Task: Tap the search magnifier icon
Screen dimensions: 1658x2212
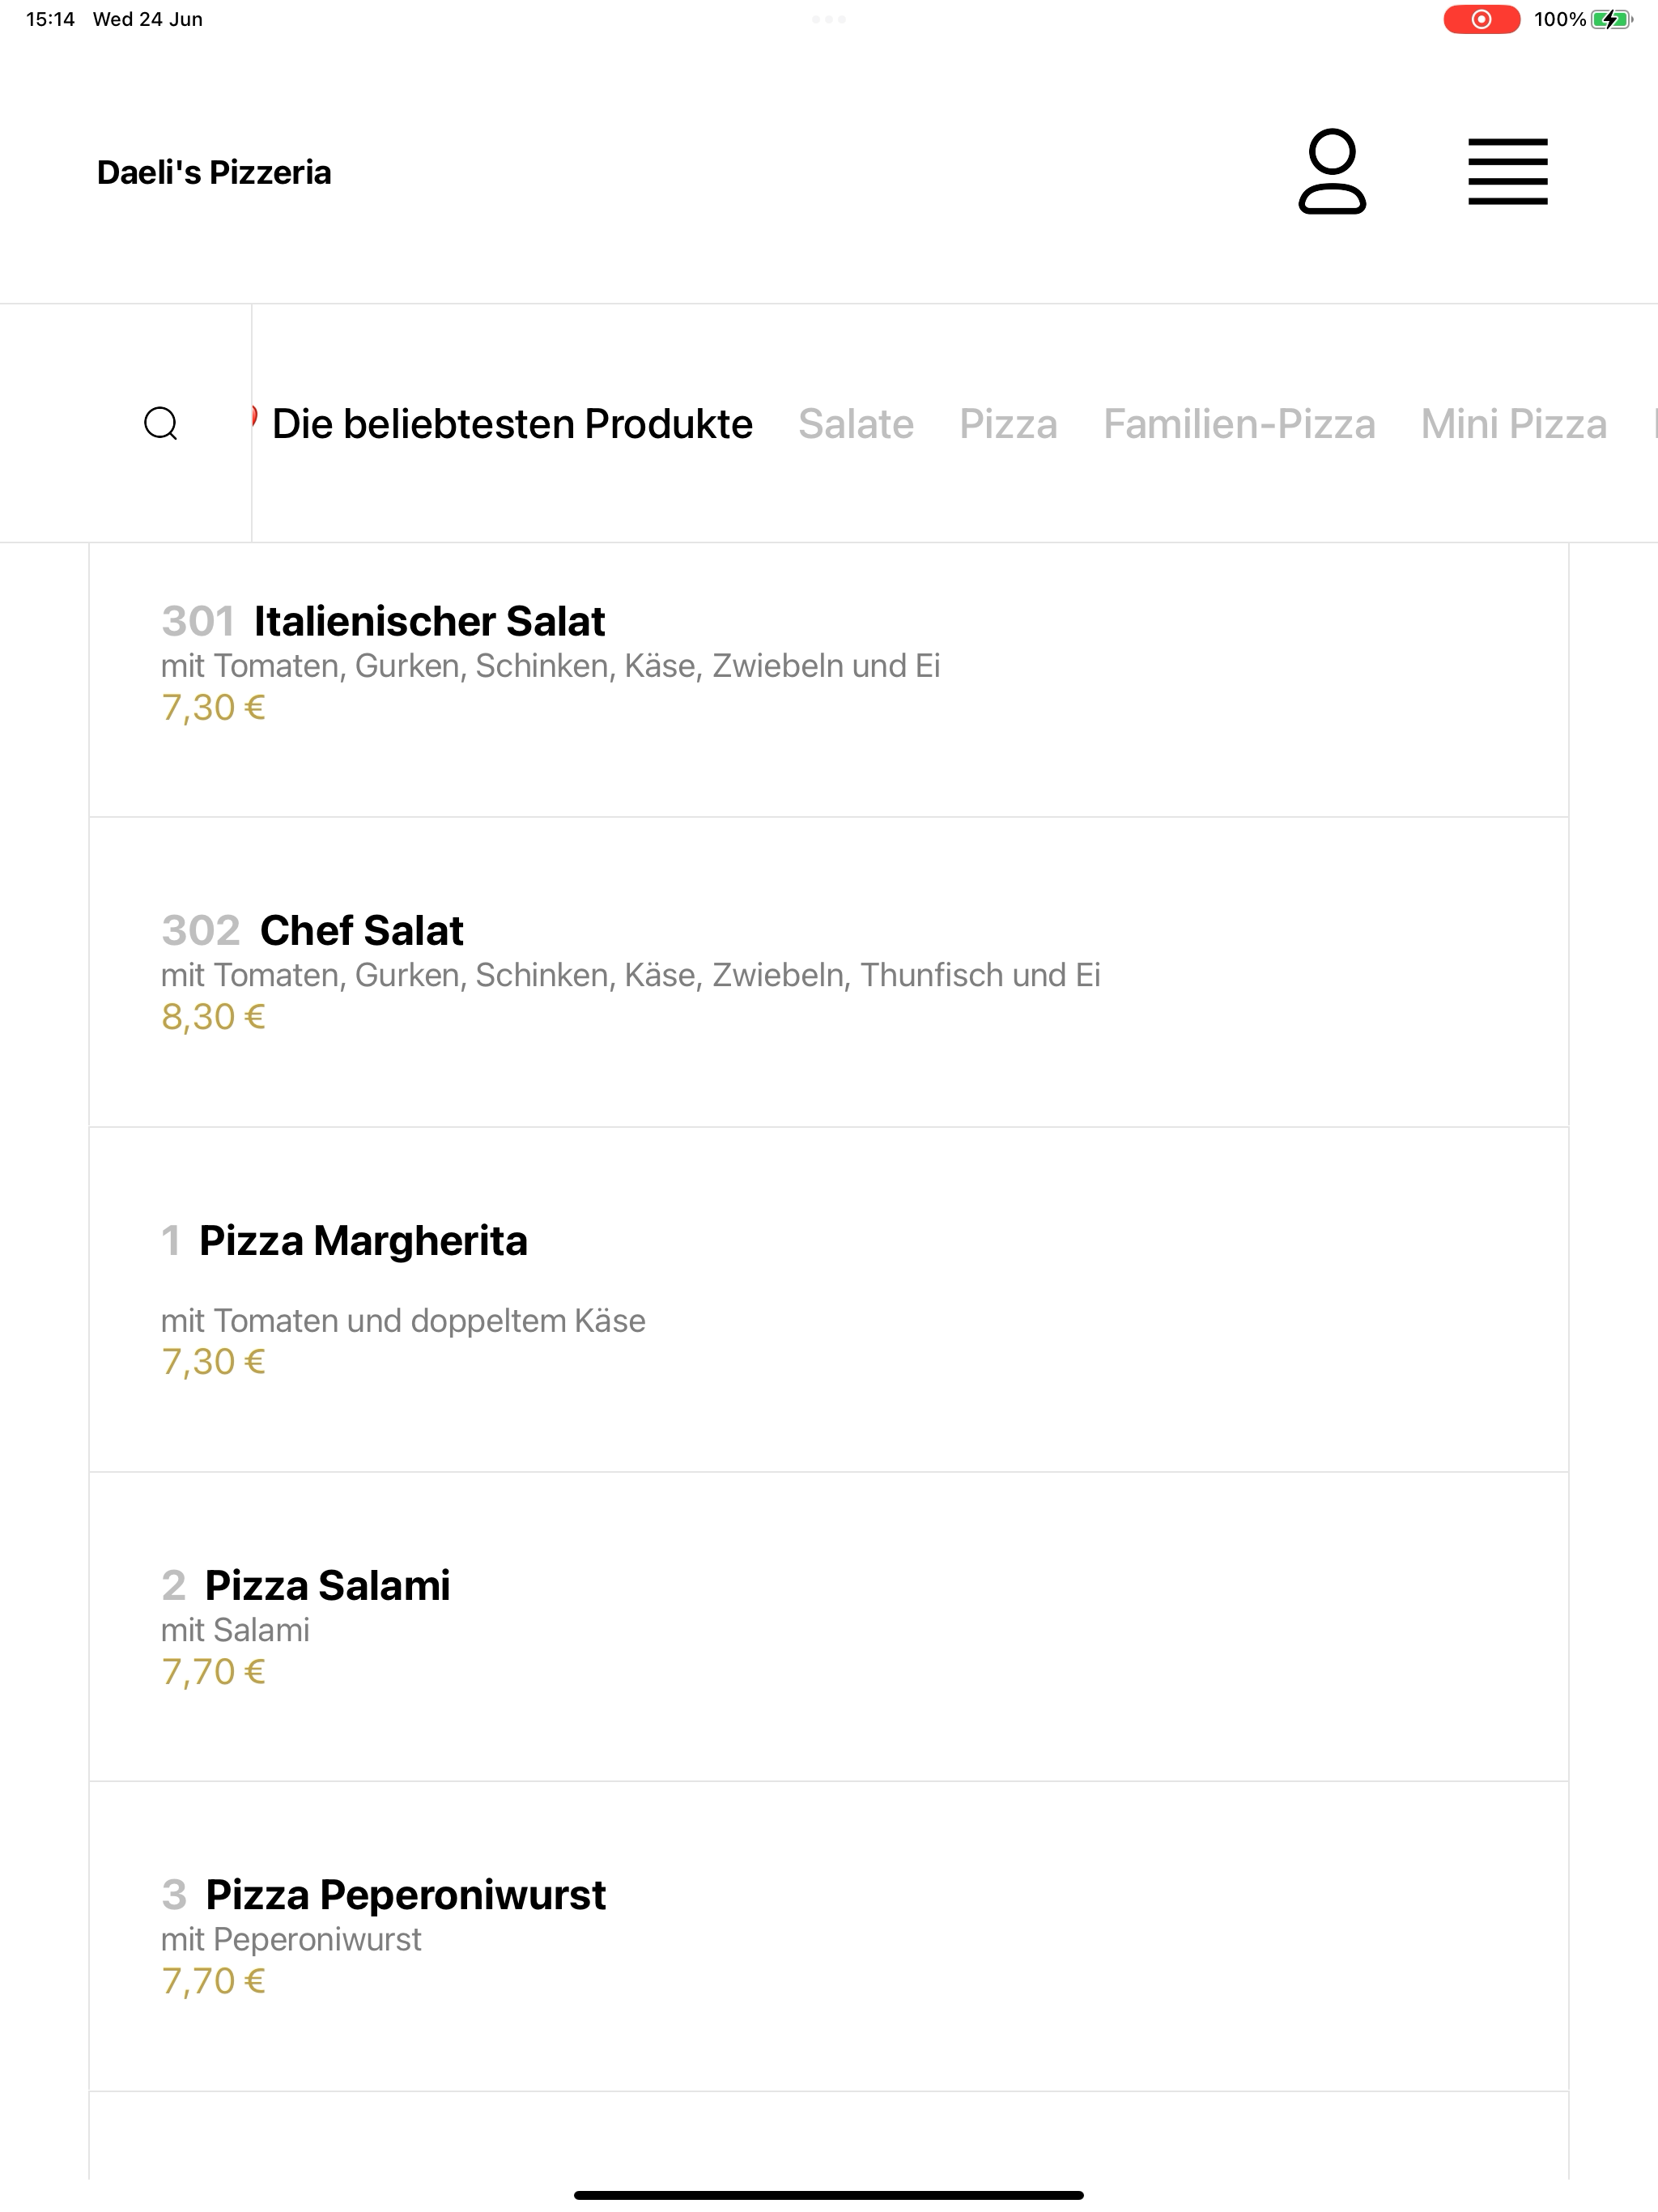Action: click(x=161, y=423)
